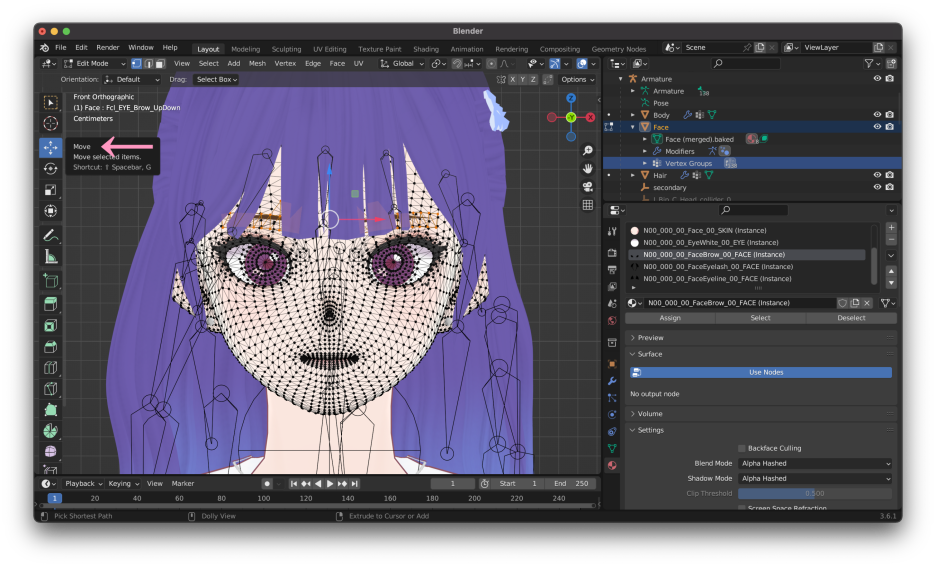936x567 pixels.
Task: Open the Drag Select Box dropdown
Action: click(217, 79)
